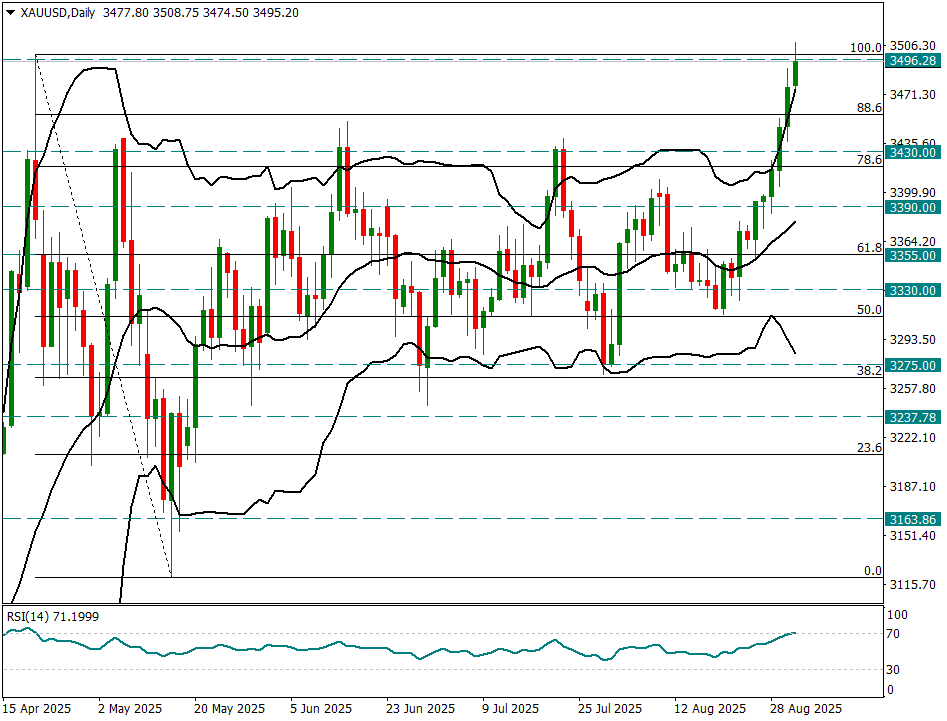Viewport: 947px width, 721px height.
Task: Click the 3471.30 price scale value
Action: 913,95
